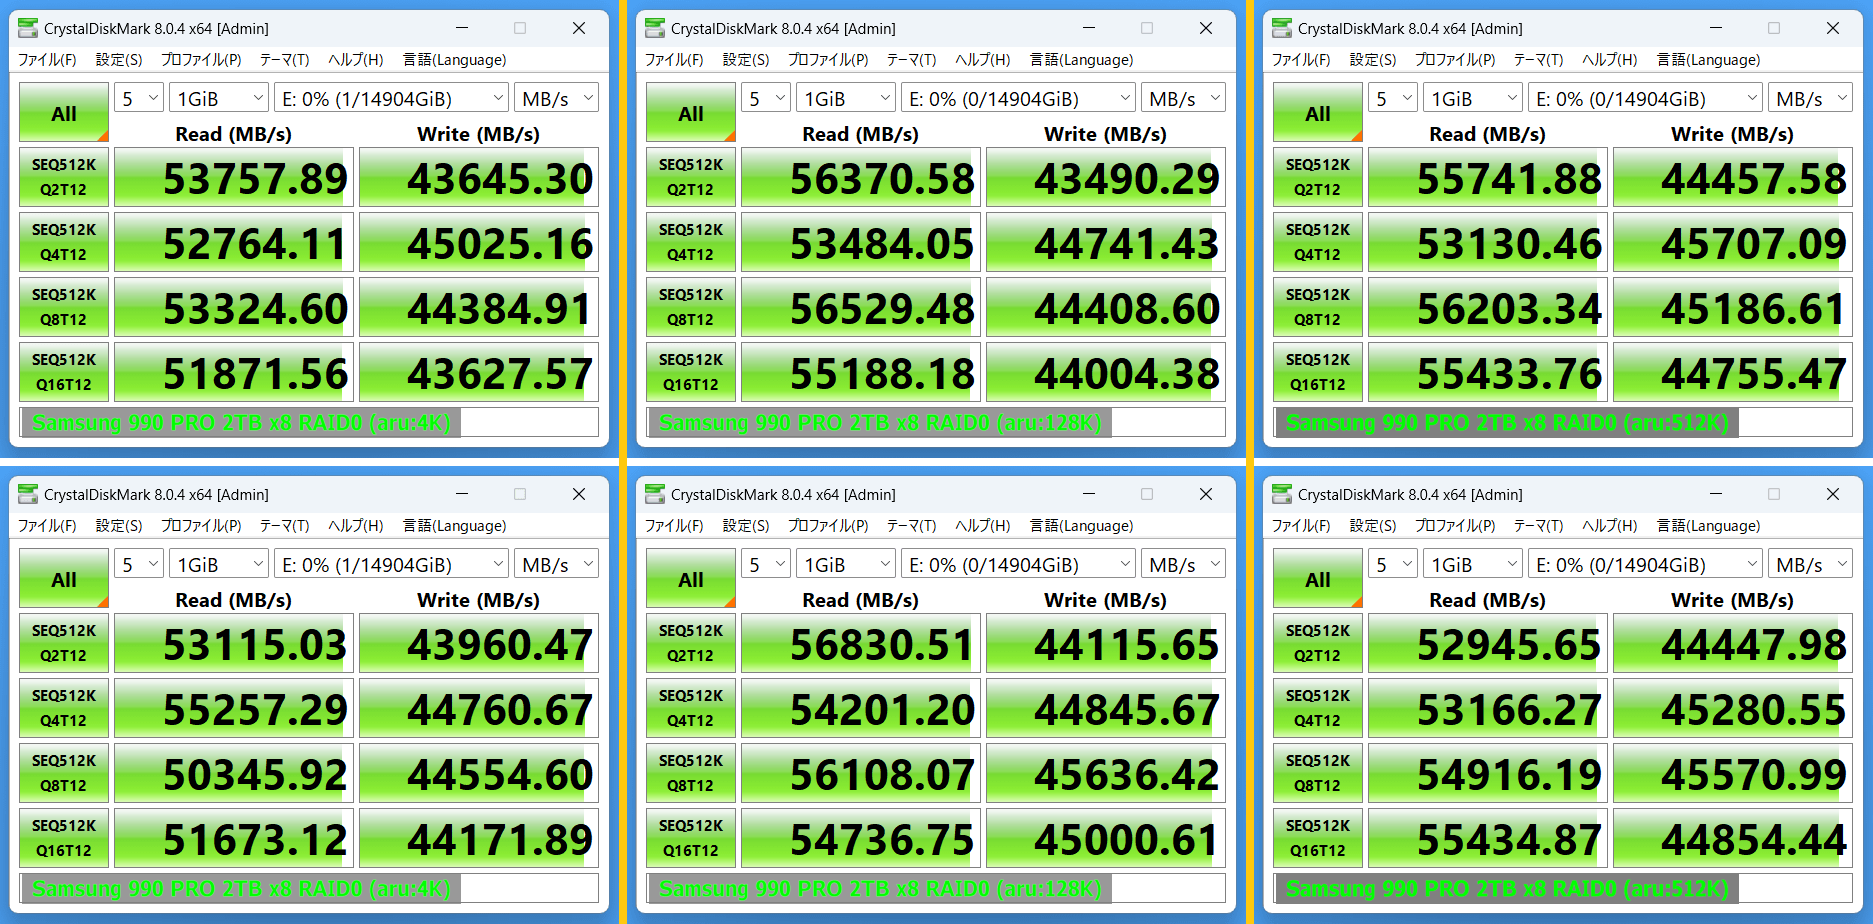Screen dimensions: 1873x924
Task: Click comment field in upper aru:128K window
Action: [936, 422]
